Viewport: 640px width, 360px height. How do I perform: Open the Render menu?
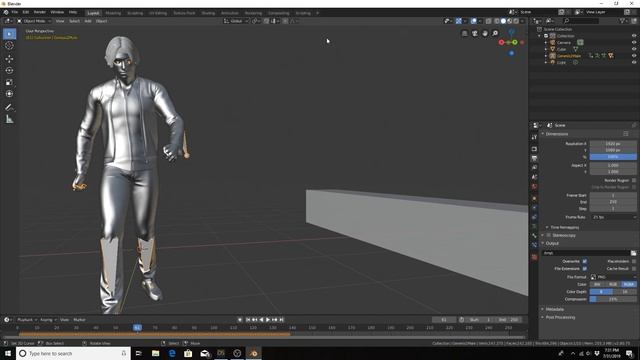click(x=40, y=12)
